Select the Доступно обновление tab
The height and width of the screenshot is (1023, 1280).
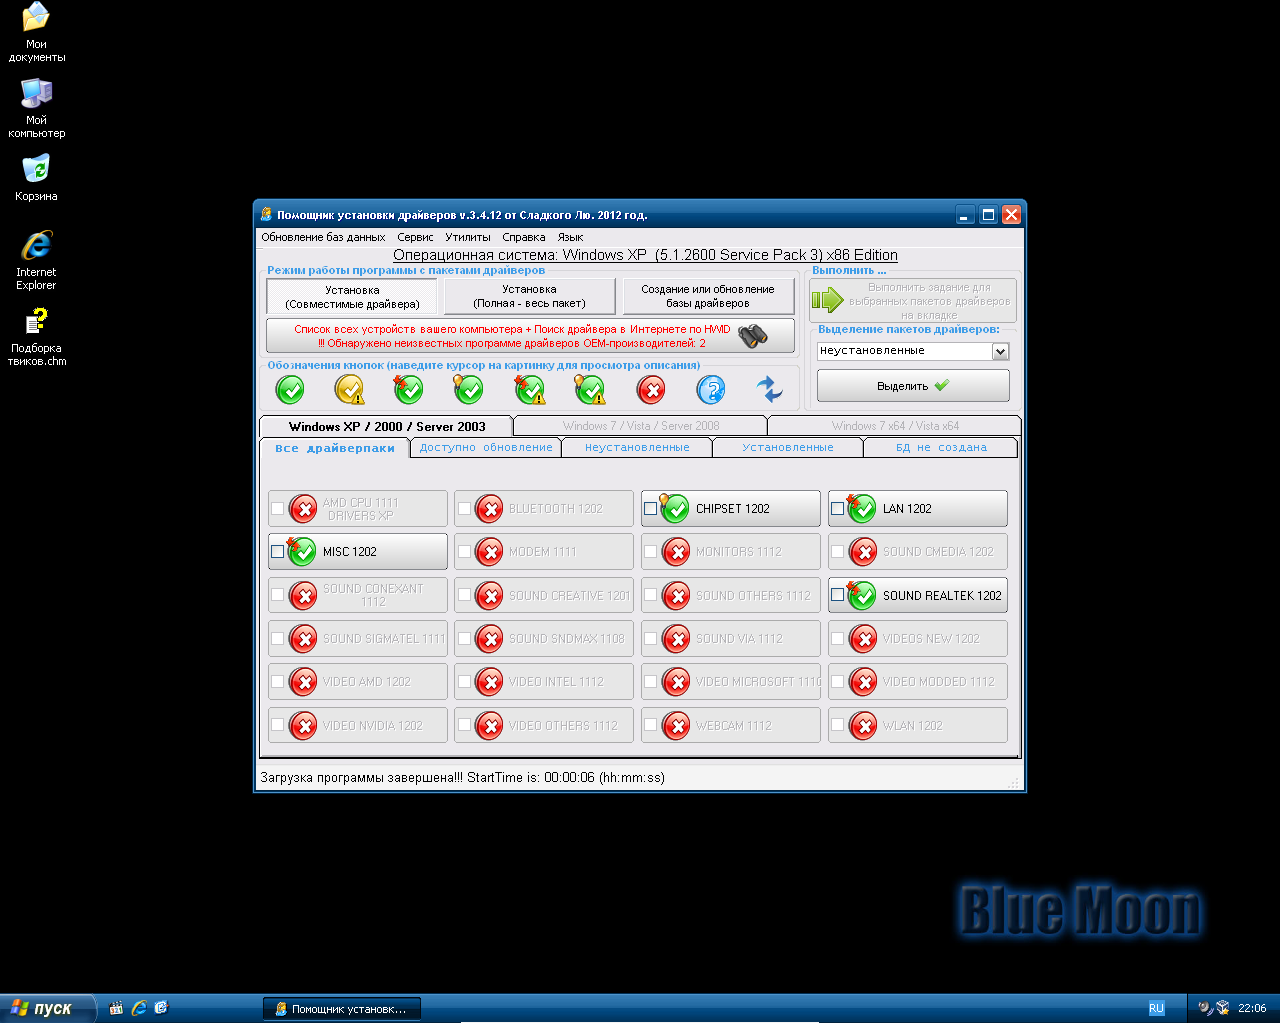click(486, 448)
